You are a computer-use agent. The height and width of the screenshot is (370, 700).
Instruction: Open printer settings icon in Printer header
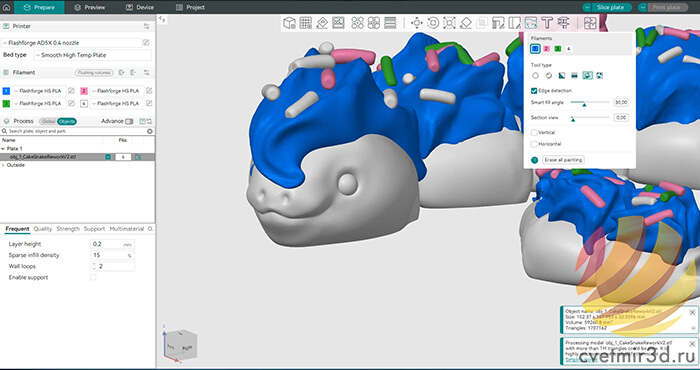pyautogui.click(x=146, y=26)
